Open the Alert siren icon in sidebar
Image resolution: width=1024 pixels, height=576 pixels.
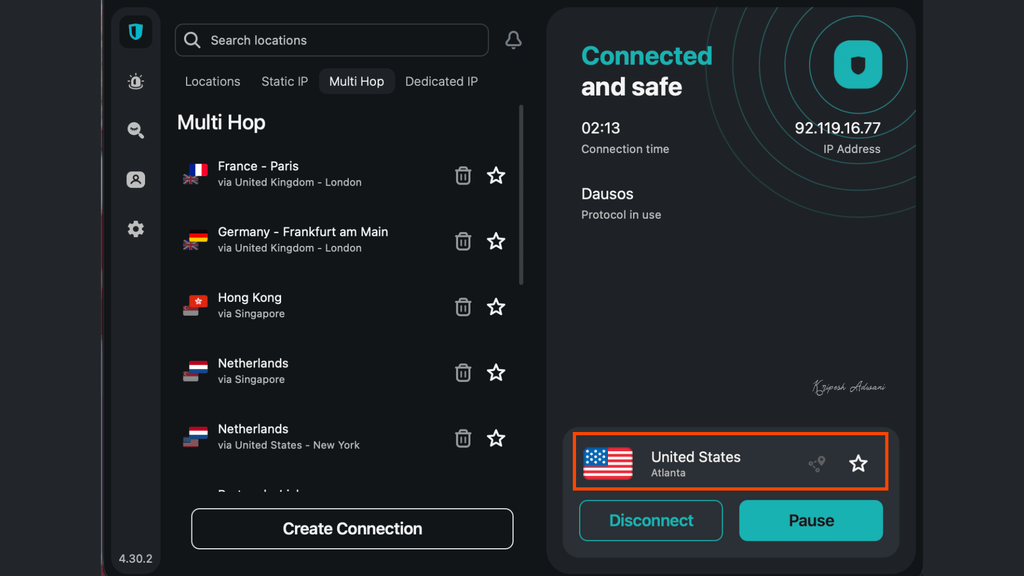coord(136,82)
